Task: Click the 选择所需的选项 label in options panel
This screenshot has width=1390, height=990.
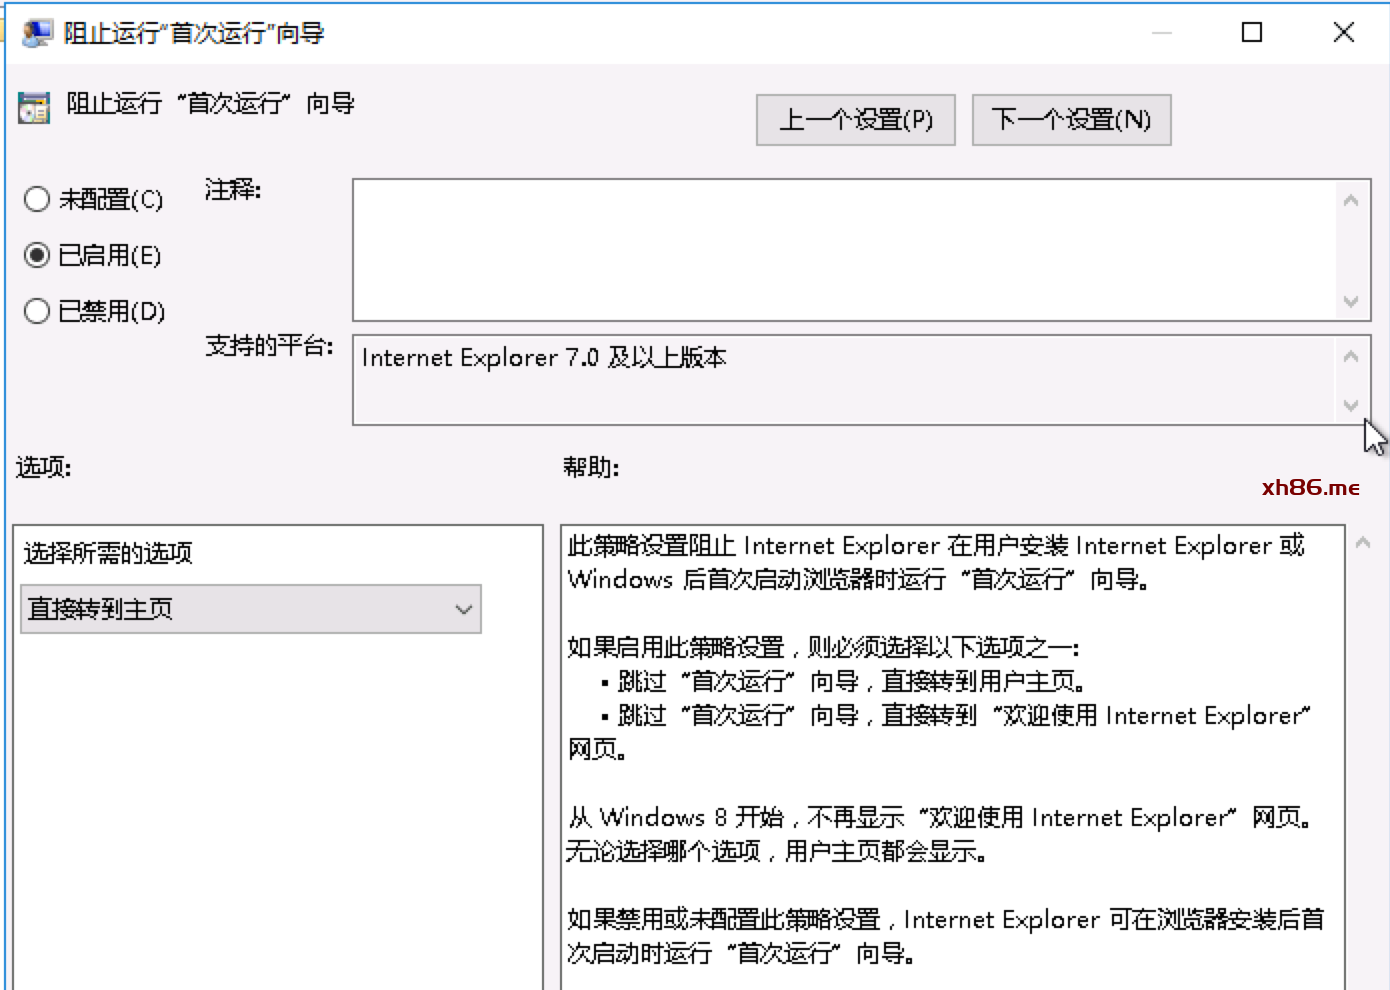Action: (x=108, y=553)
